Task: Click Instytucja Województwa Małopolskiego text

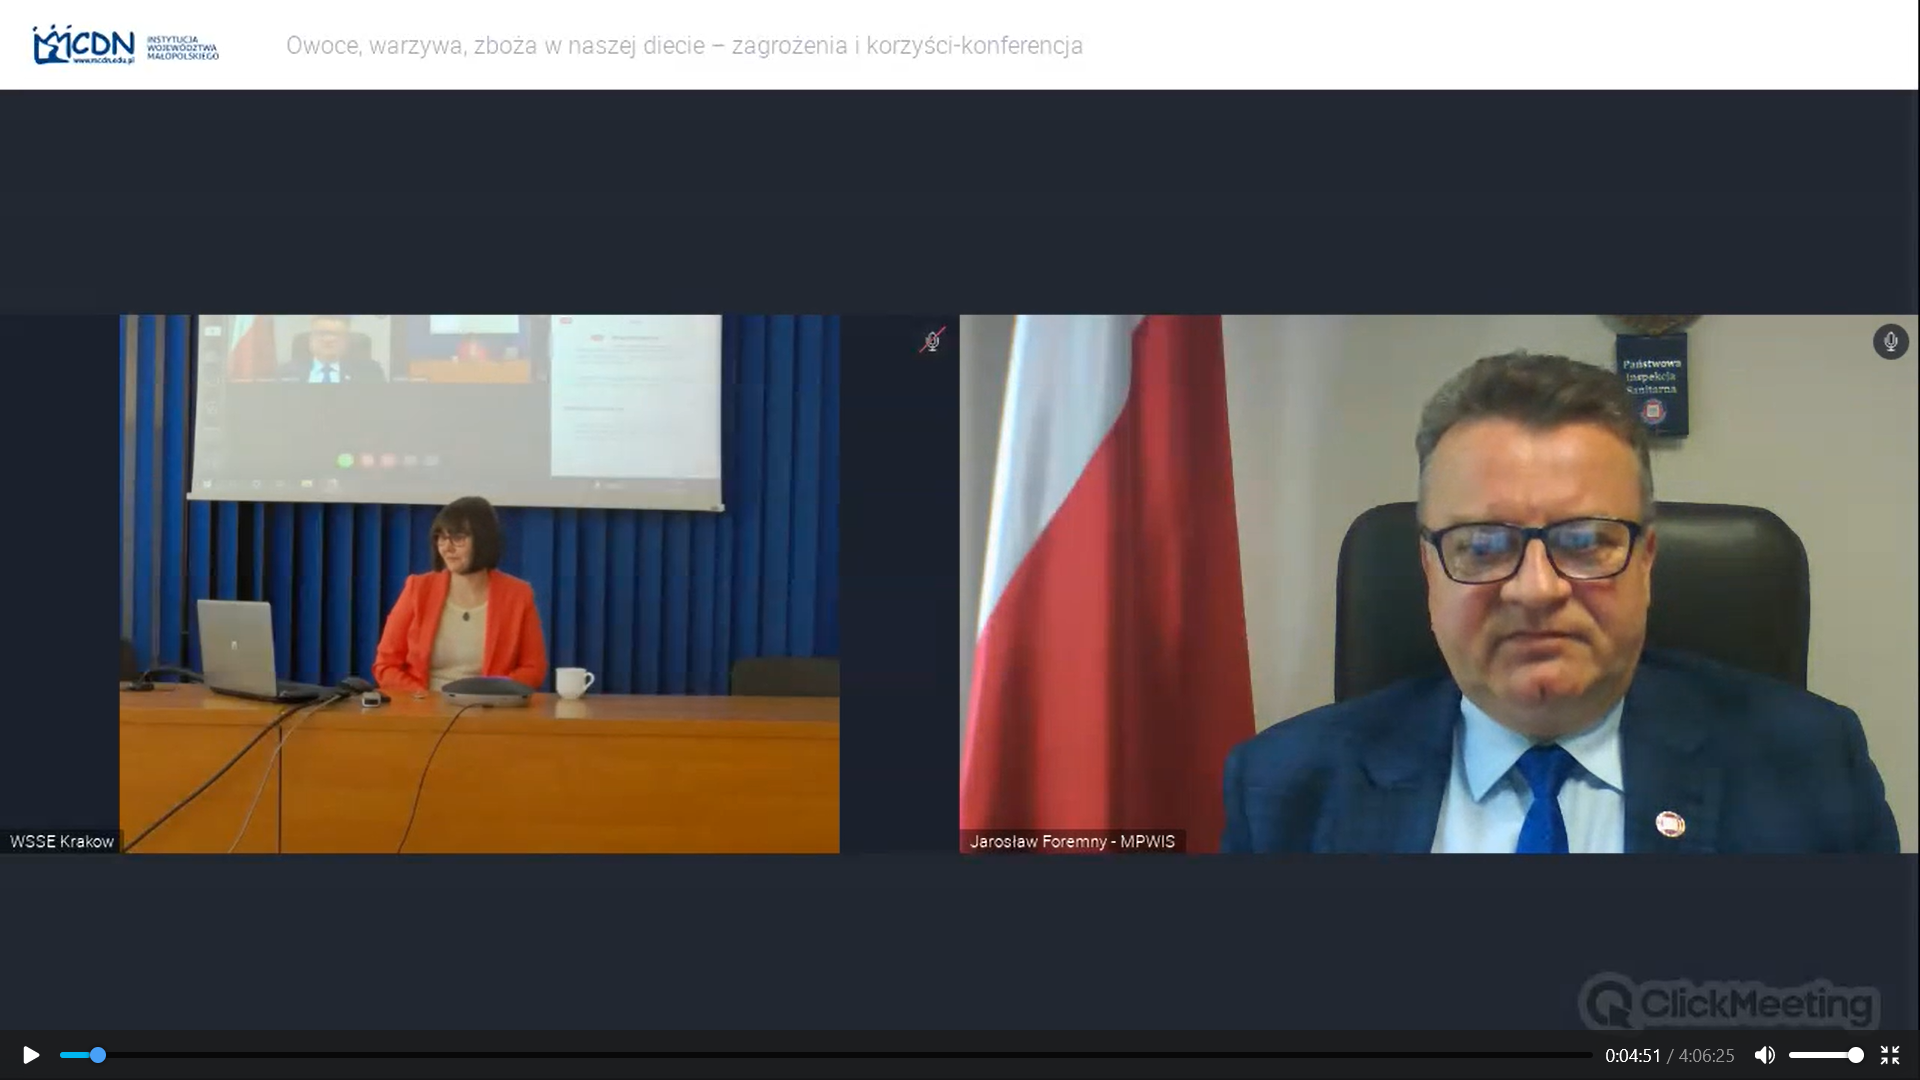Action: 182,47
